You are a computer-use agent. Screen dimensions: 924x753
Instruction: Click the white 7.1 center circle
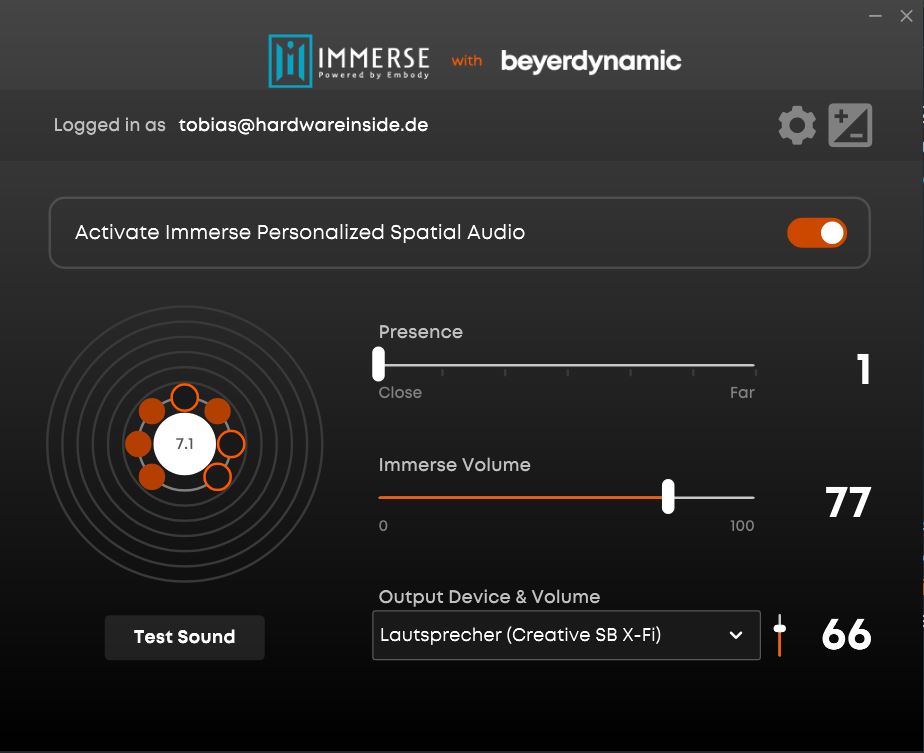click(184, 444)
